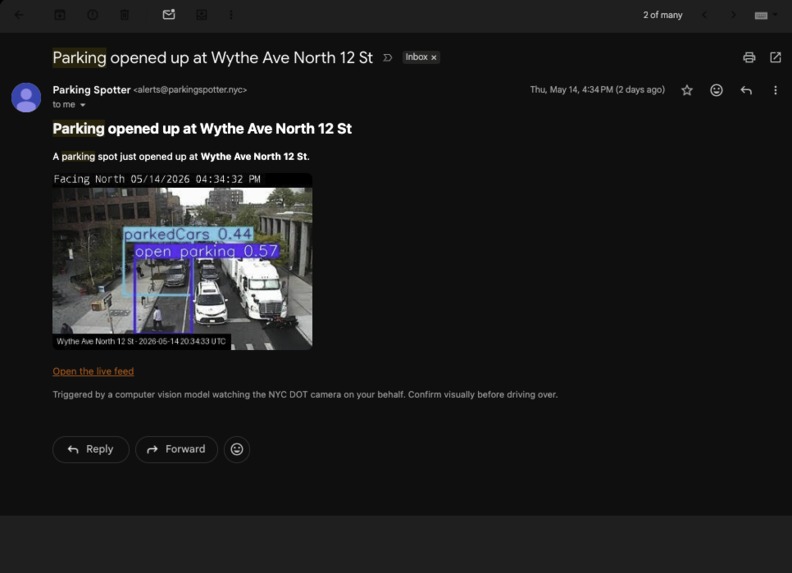Image resolution: width=792 pixels, height=573 pixels.
Task: Remove the Inbox label with x
Action: (434, 58)
